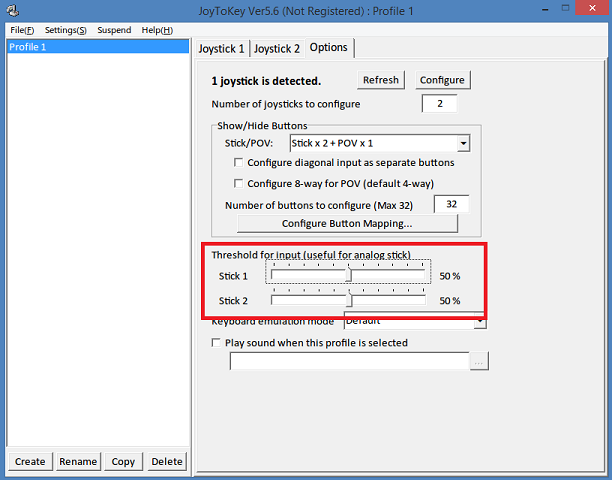
Task: Select the Options tab
Action: coord(329,48)
